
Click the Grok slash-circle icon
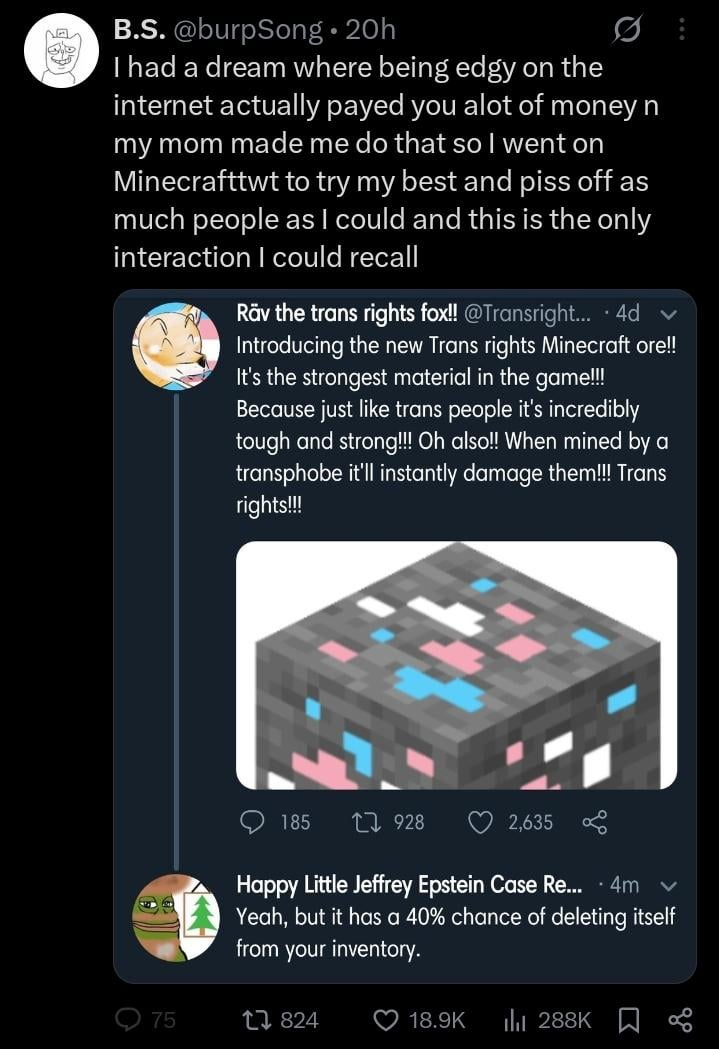627,29
